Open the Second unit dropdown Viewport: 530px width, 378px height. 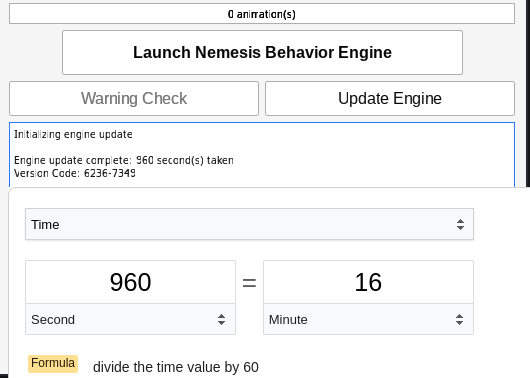pos(130,319)
